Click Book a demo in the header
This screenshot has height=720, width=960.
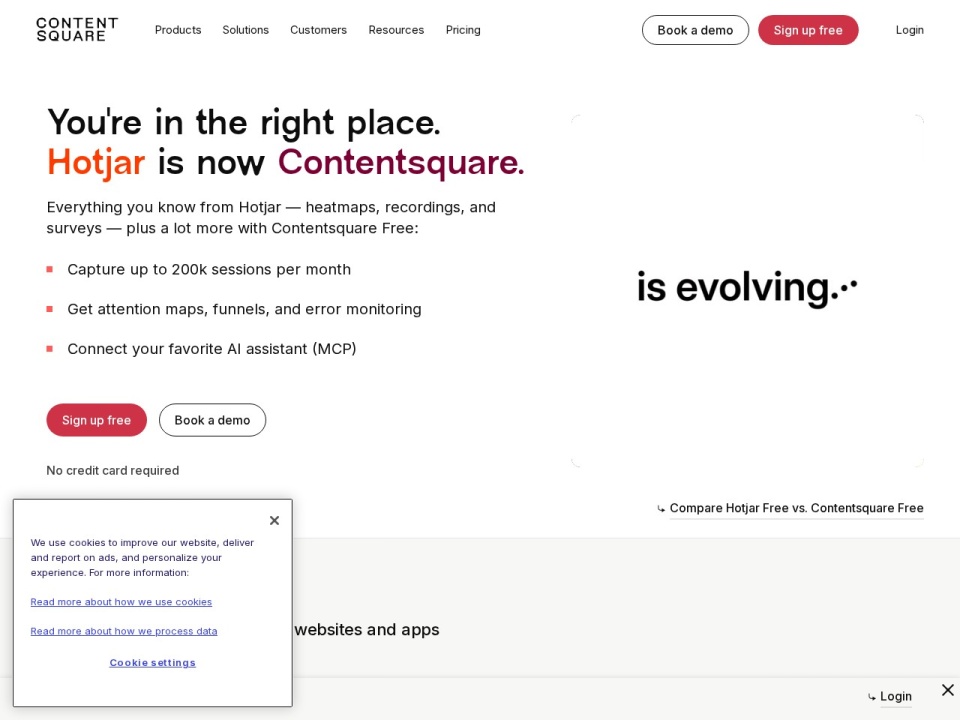pos(695,30)
